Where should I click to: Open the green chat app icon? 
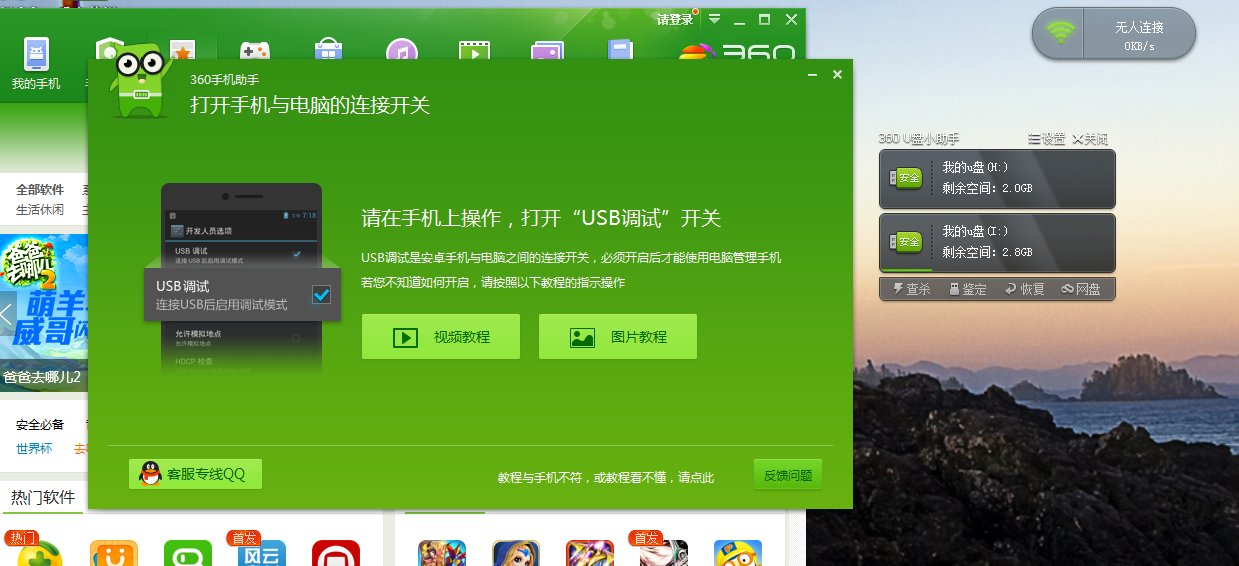[x=188, y=553]
